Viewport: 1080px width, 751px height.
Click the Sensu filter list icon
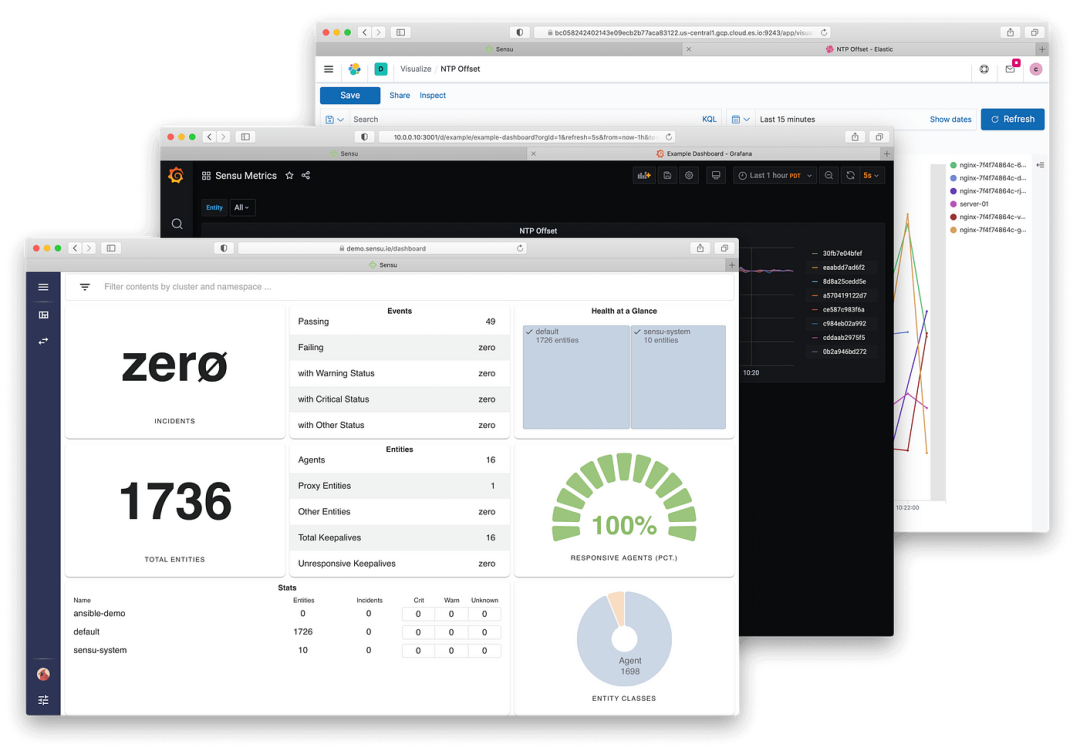coord(85,287)
